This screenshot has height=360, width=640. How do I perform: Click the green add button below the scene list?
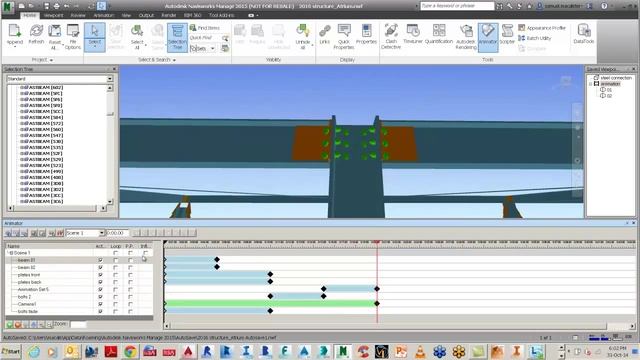tap(9, 324)
